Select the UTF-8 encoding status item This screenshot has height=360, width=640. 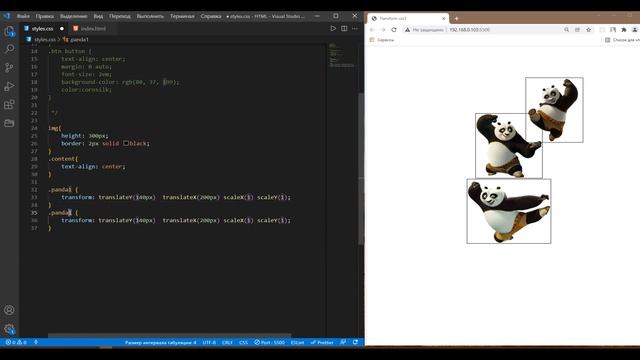click(209, 342)
